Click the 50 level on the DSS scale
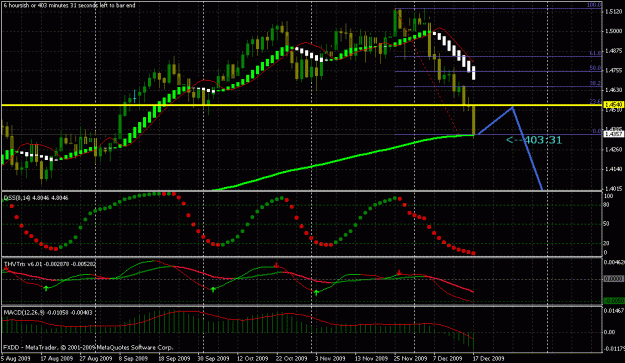Screen dimensions: 625x363 point(606,224)
